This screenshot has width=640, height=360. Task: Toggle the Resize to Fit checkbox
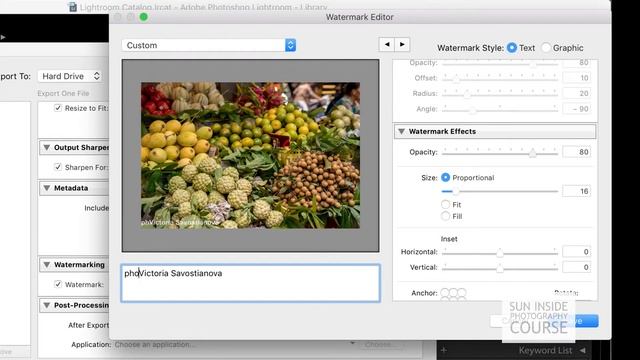click(x=58, y=108)
